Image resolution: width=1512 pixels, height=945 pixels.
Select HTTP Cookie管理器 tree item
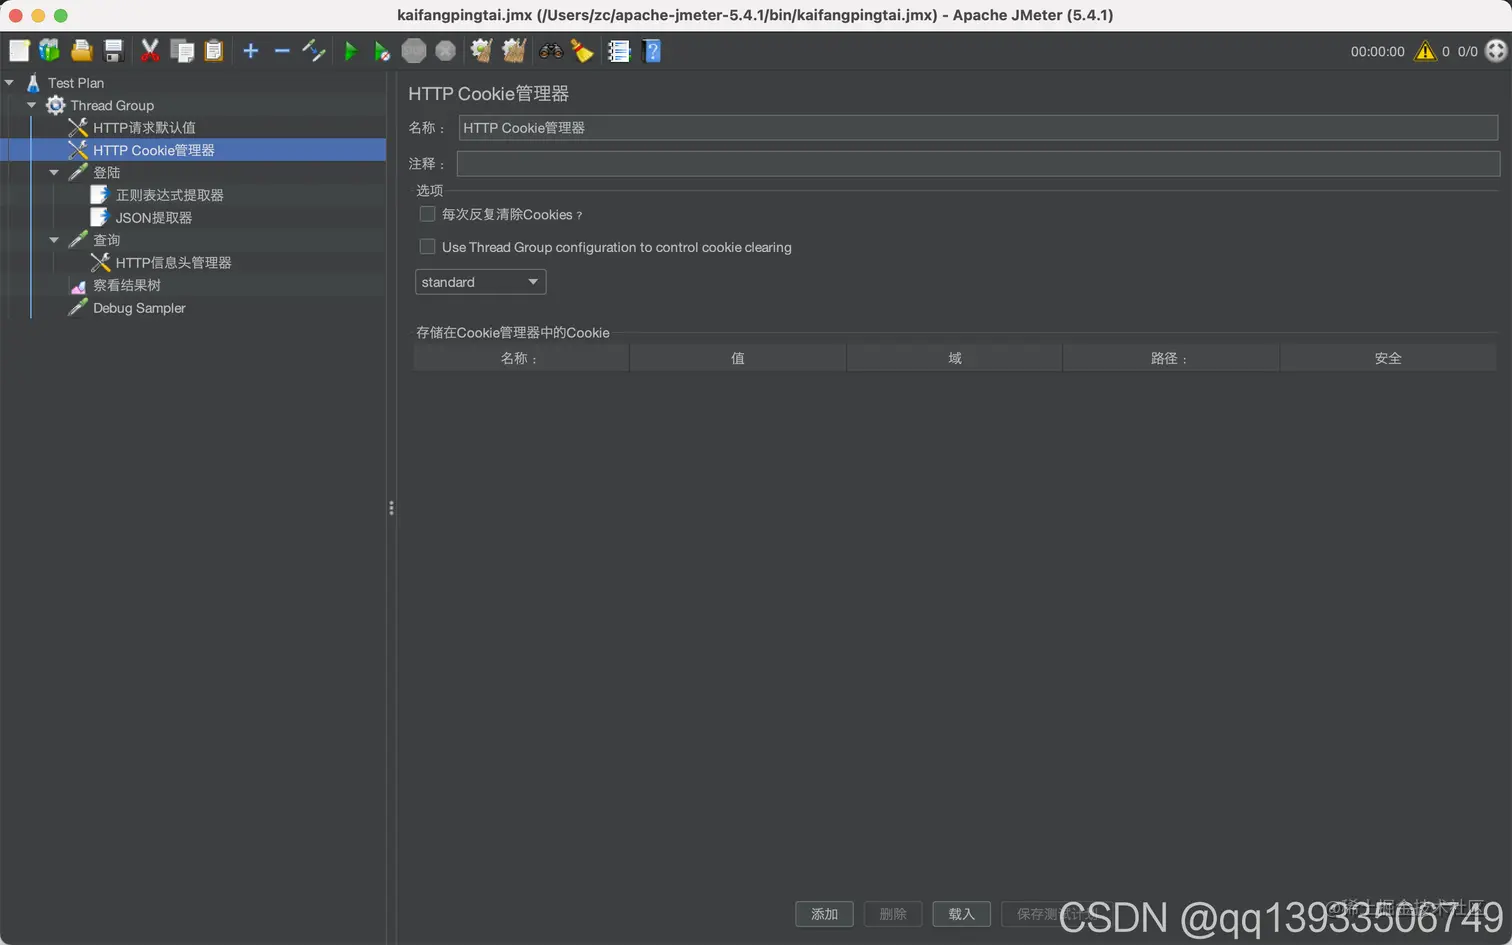pos(154,150)
